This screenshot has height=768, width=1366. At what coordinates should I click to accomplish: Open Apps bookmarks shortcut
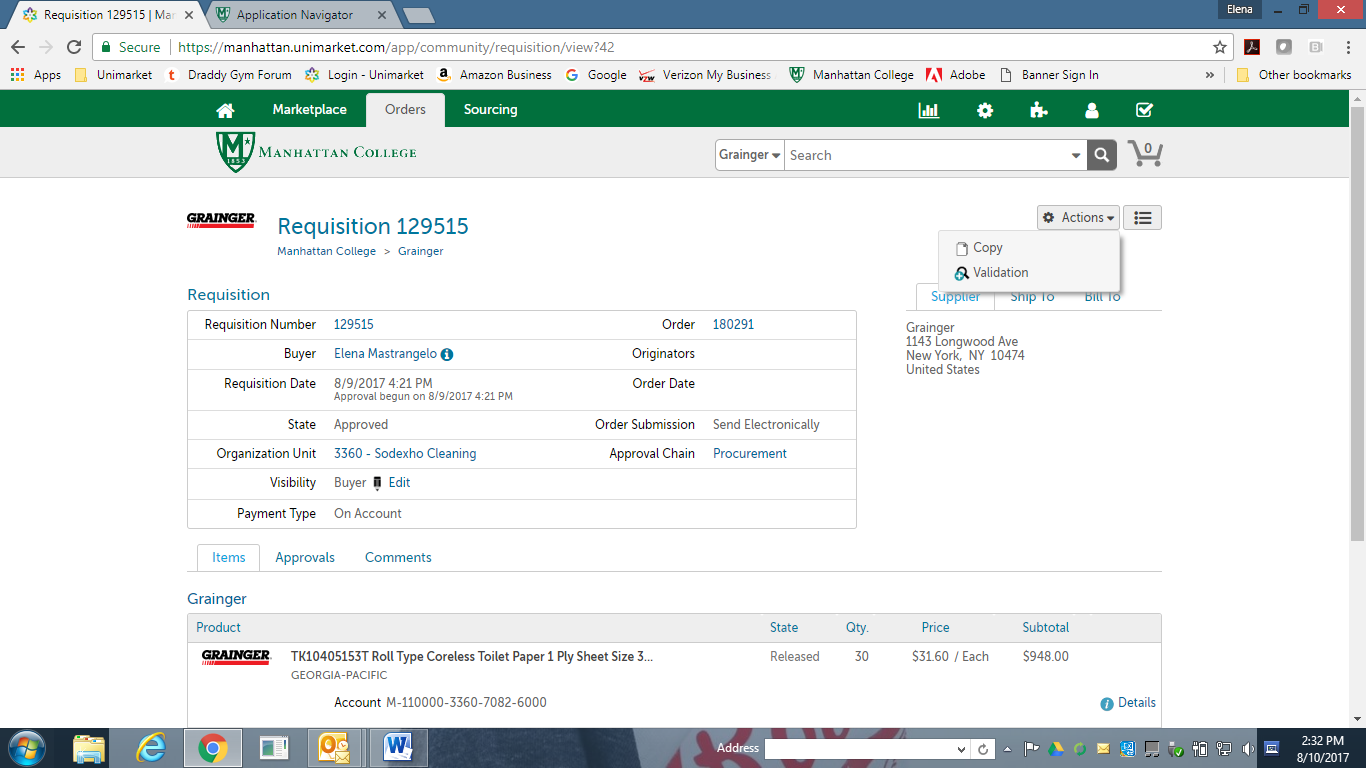[36, 75]
